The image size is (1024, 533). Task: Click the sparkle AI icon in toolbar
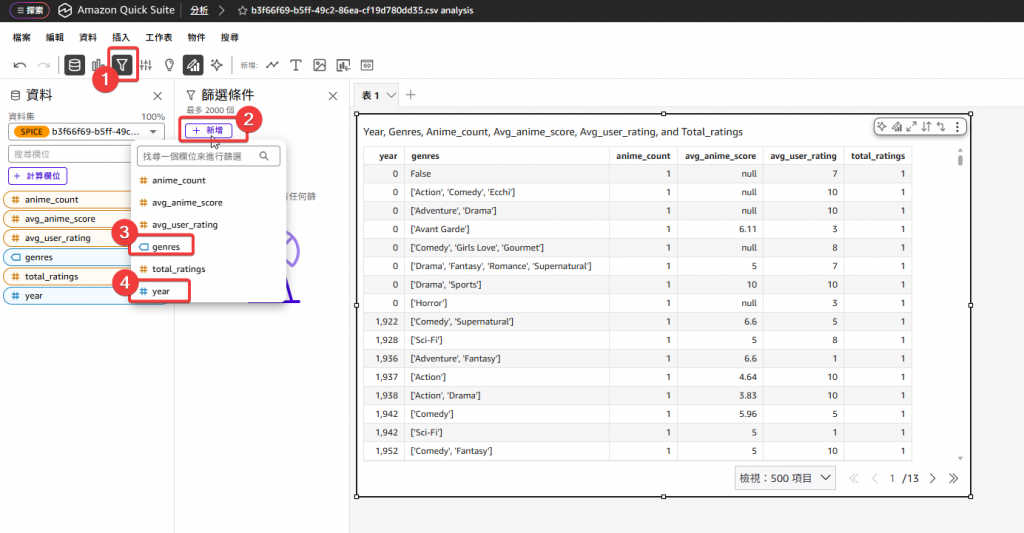click(x=216, y=65)
